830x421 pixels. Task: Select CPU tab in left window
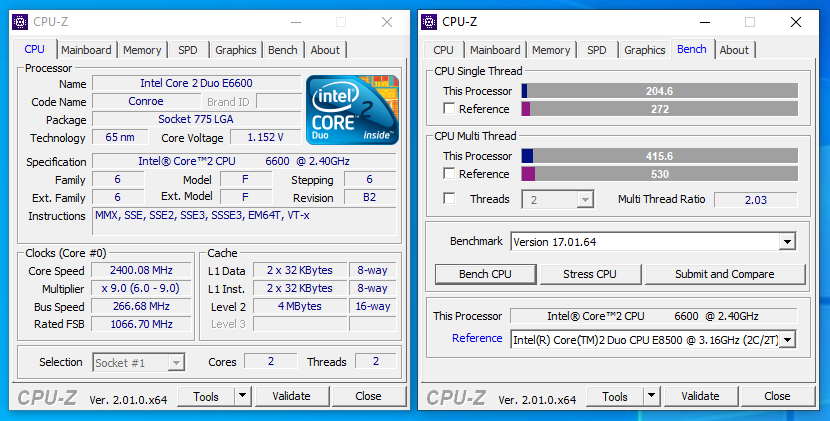pyautogui.click(x=34, y=49)
